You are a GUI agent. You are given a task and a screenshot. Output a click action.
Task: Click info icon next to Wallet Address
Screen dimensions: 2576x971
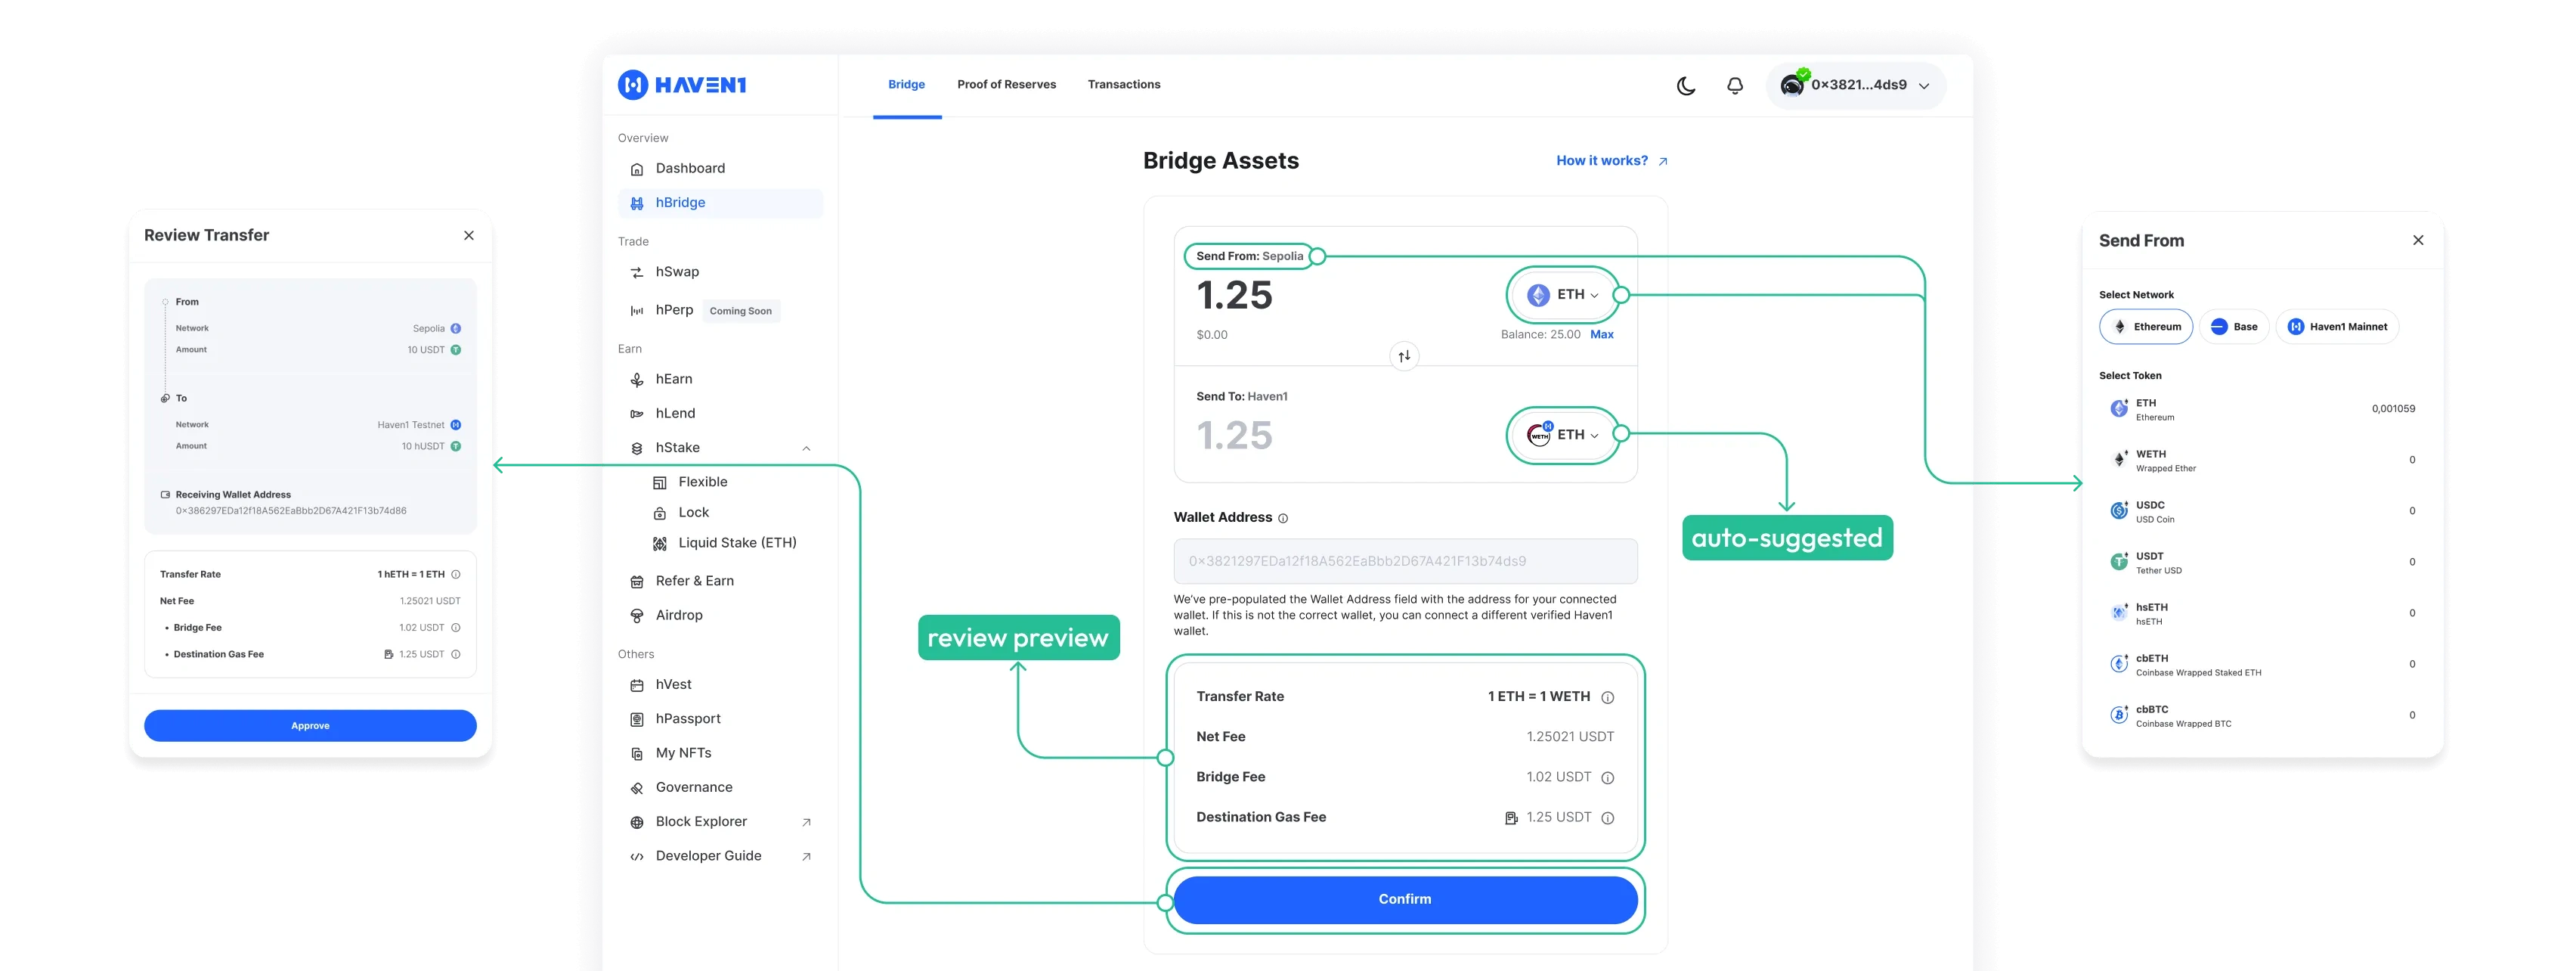(1283, 518)
